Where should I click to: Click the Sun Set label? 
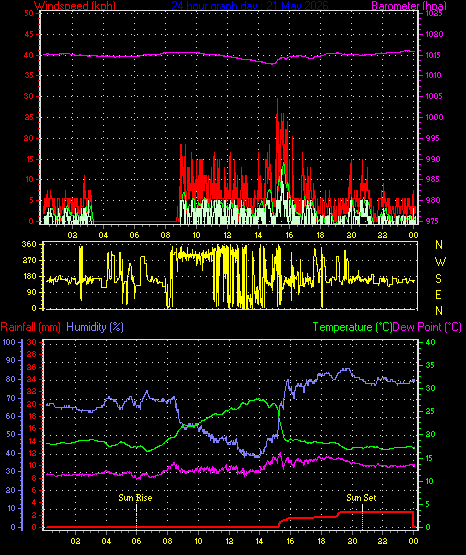click(361, 498)
